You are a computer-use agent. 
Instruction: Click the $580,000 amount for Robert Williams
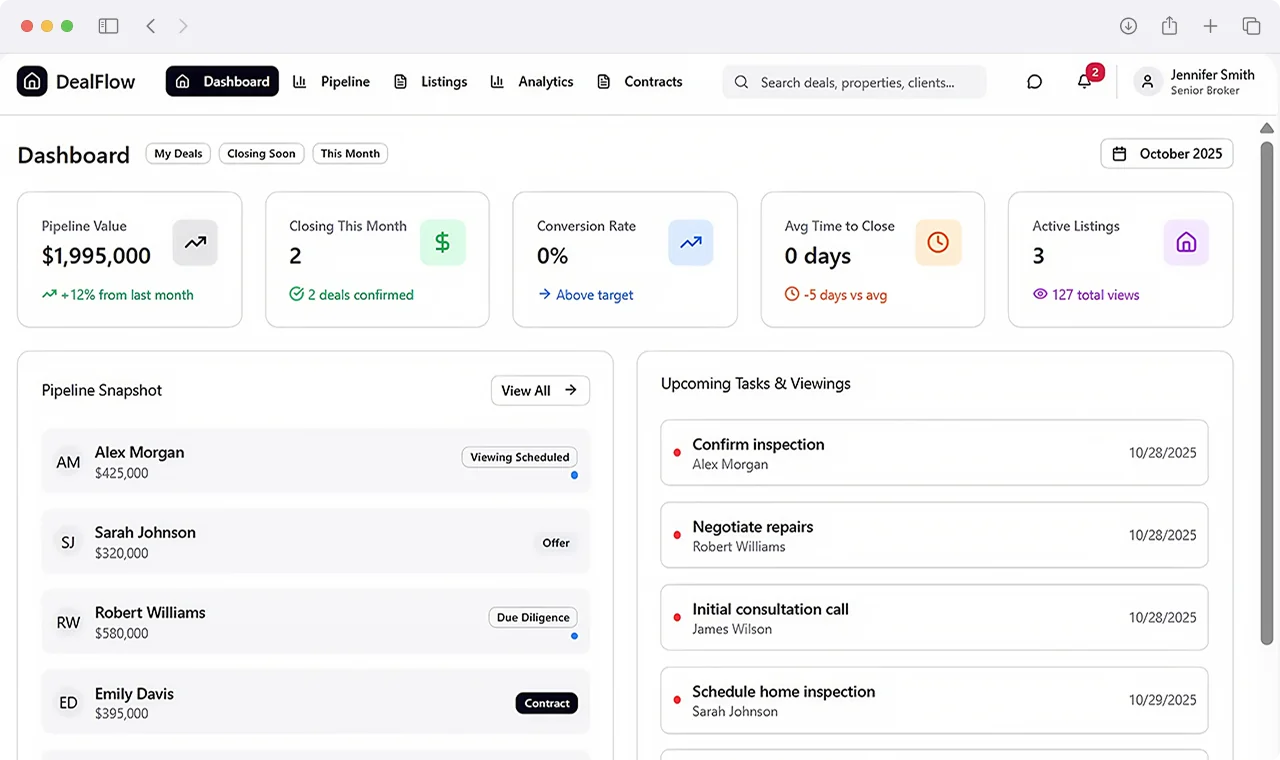121,633
